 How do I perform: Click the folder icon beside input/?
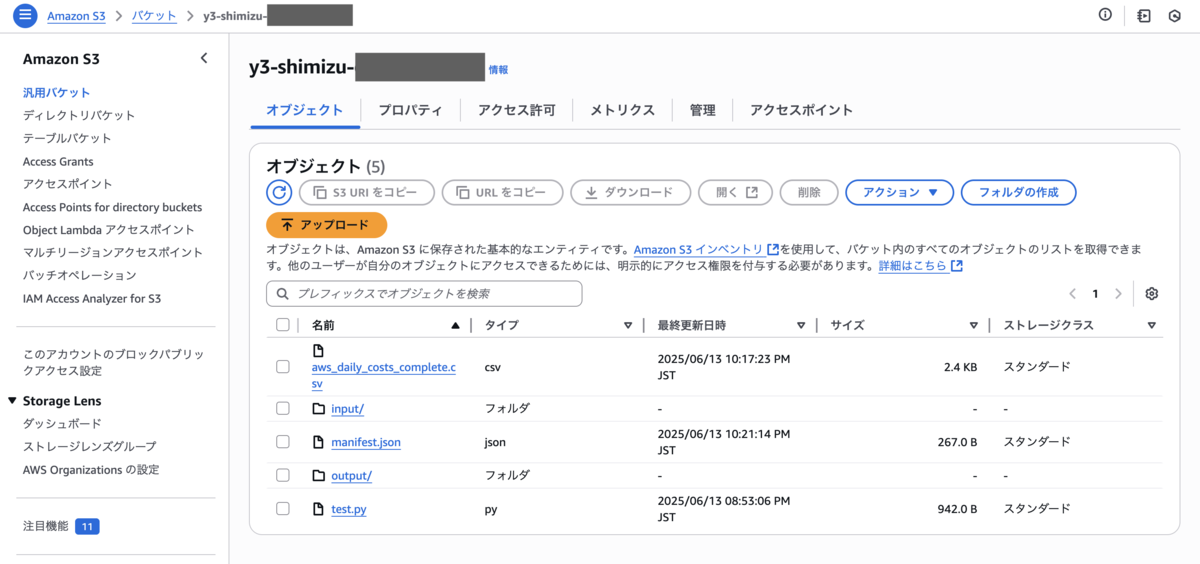319,409
